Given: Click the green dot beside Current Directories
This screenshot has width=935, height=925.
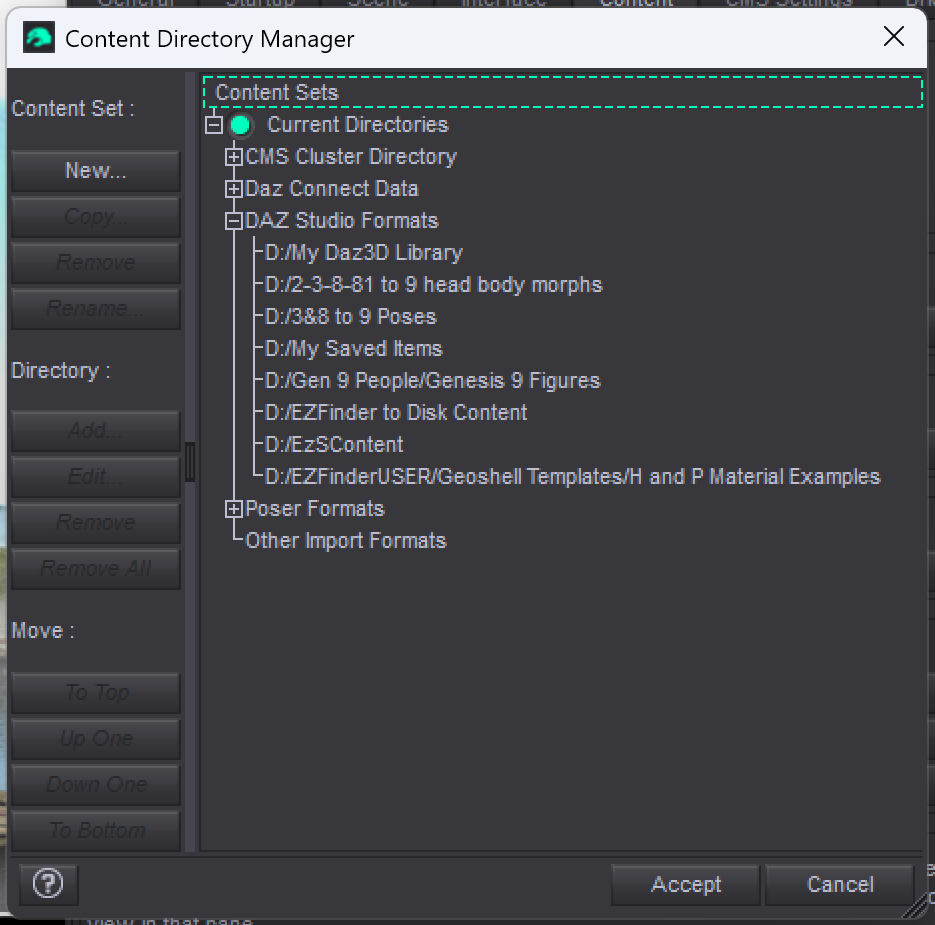Looking at the screenshot, I should click(240, 125).
